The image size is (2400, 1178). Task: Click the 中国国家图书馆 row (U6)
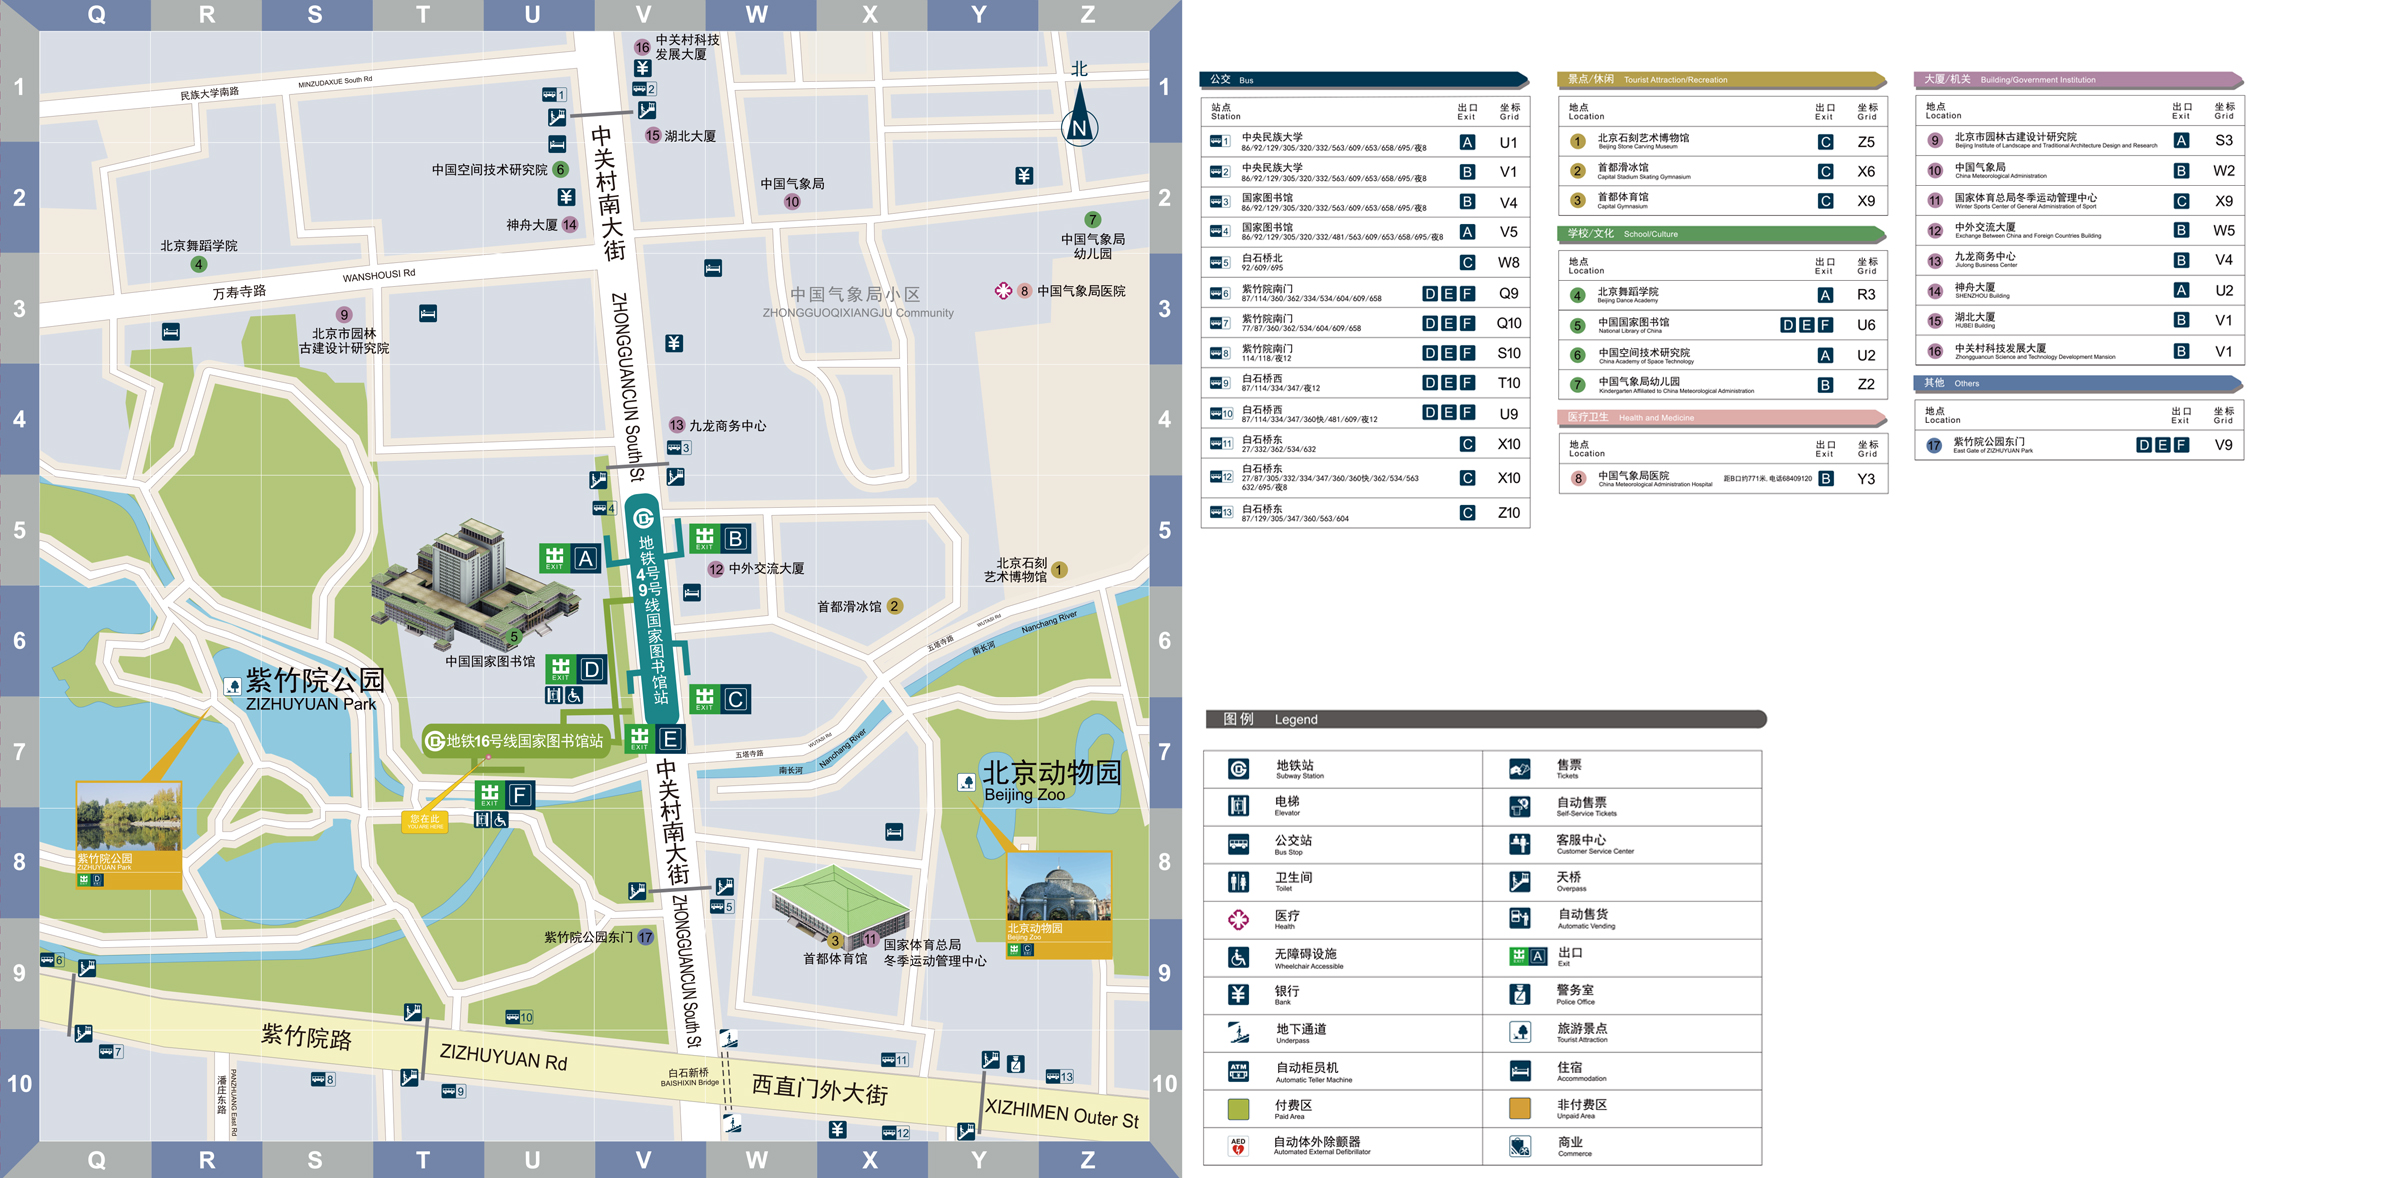click(x=1722, y=325)
